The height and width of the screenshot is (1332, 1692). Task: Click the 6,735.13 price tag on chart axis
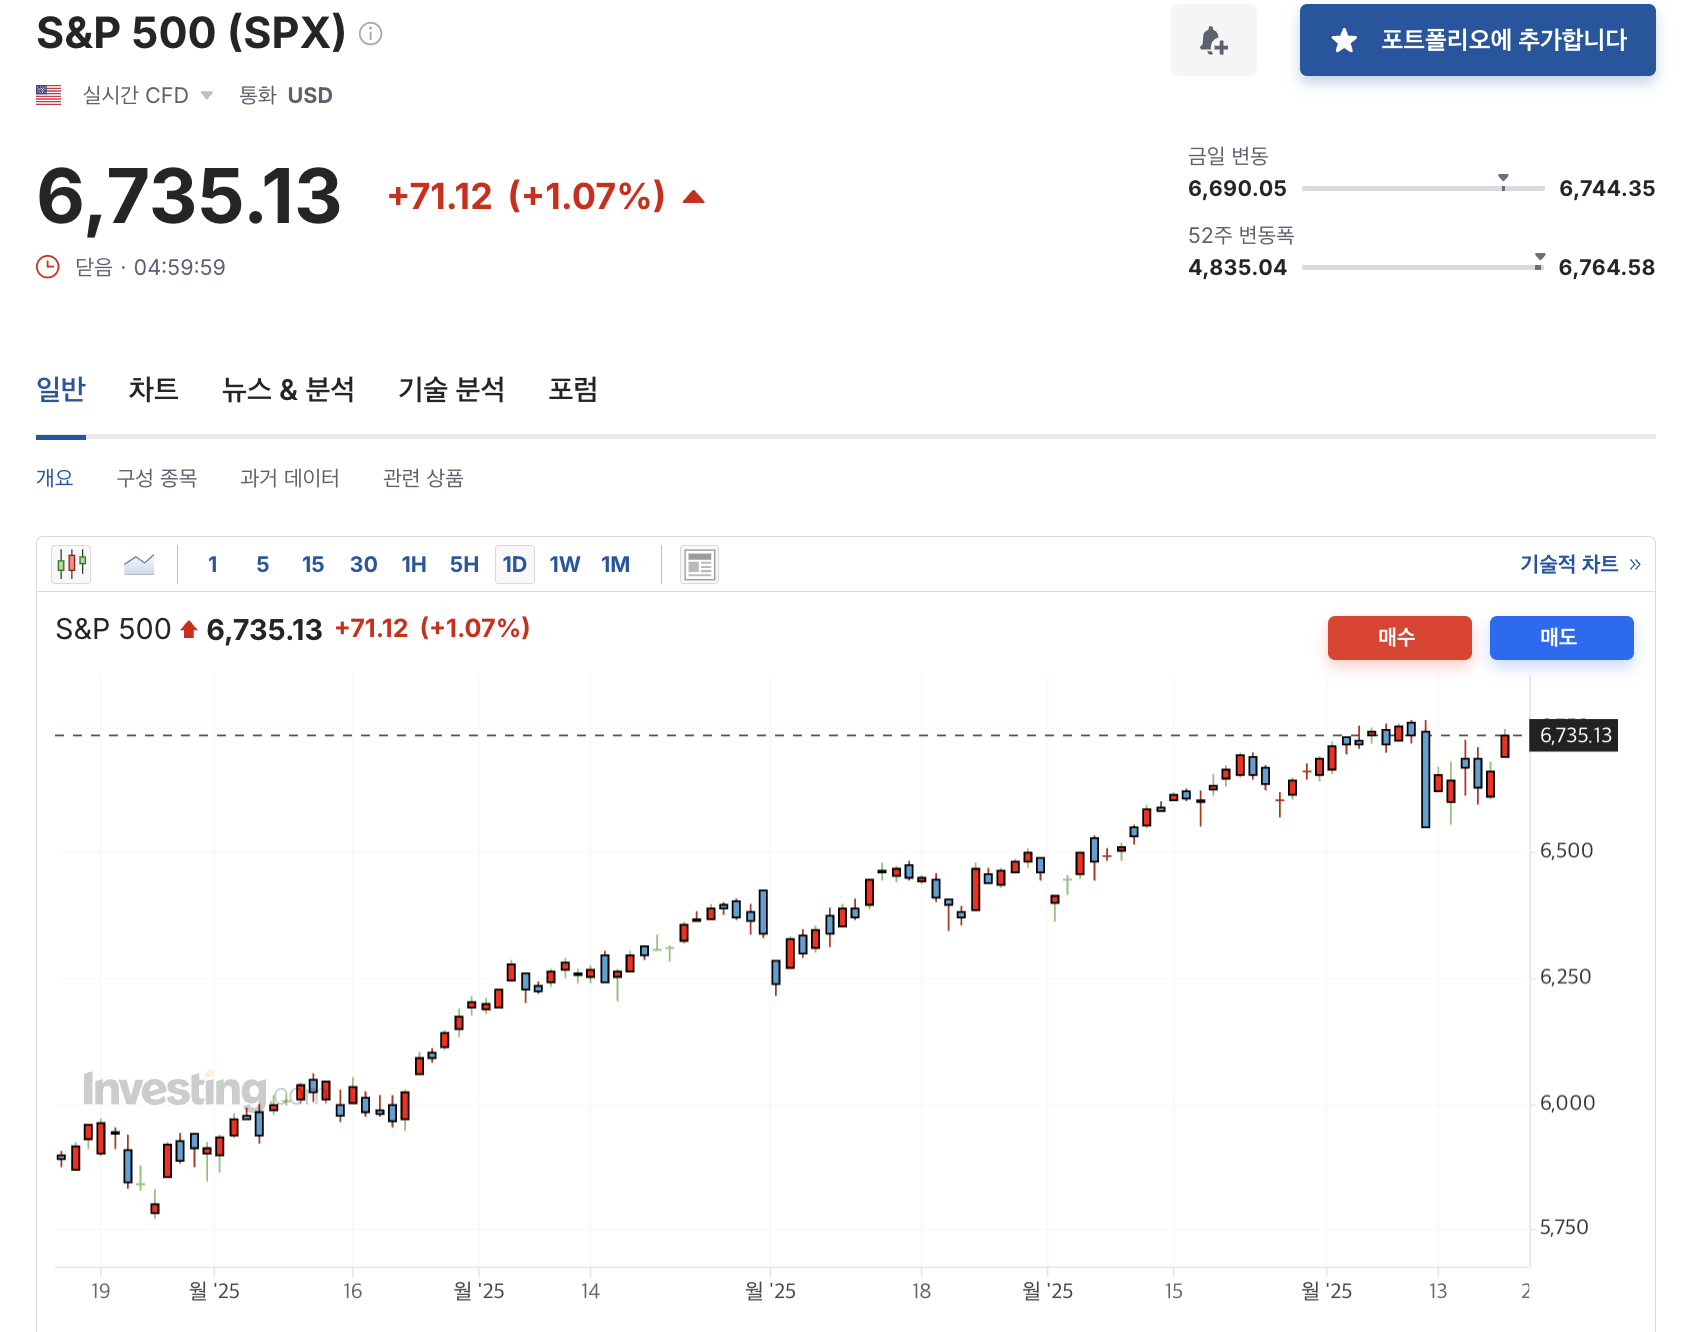click(x=1574, y=735)
